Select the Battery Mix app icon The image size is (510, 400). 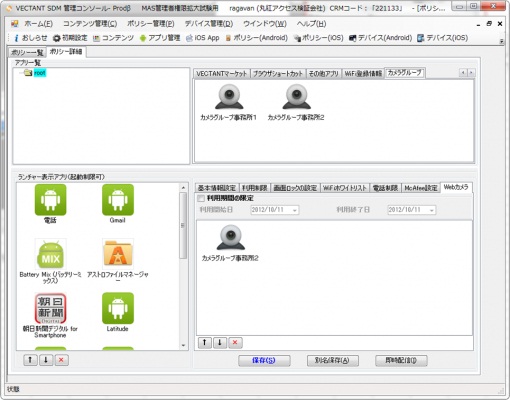coord(51,254)
